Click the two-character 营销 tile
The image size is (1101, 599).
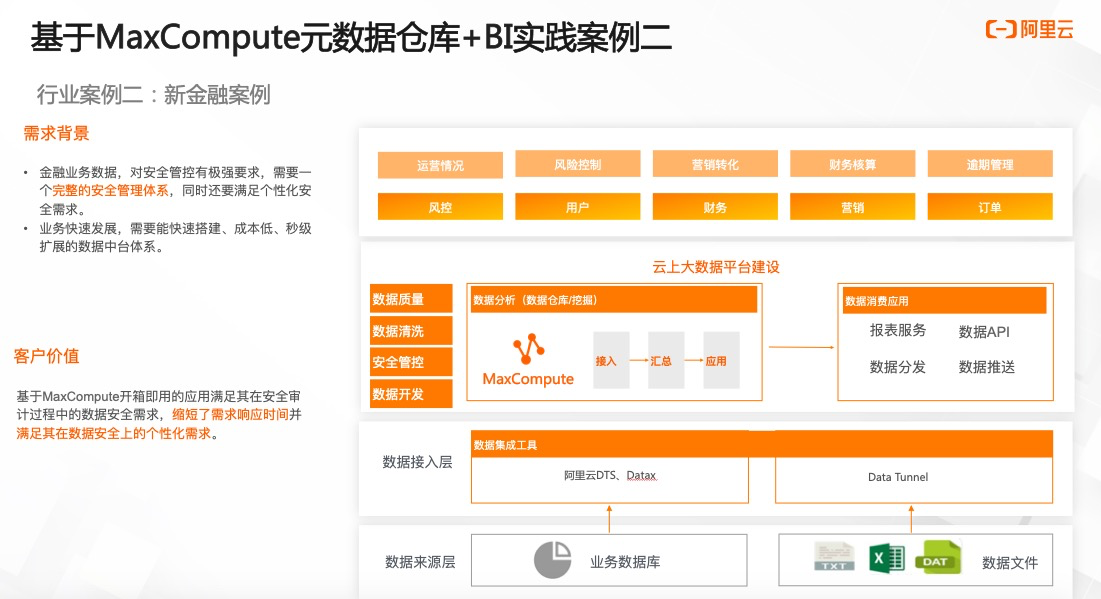click(852, 207)
